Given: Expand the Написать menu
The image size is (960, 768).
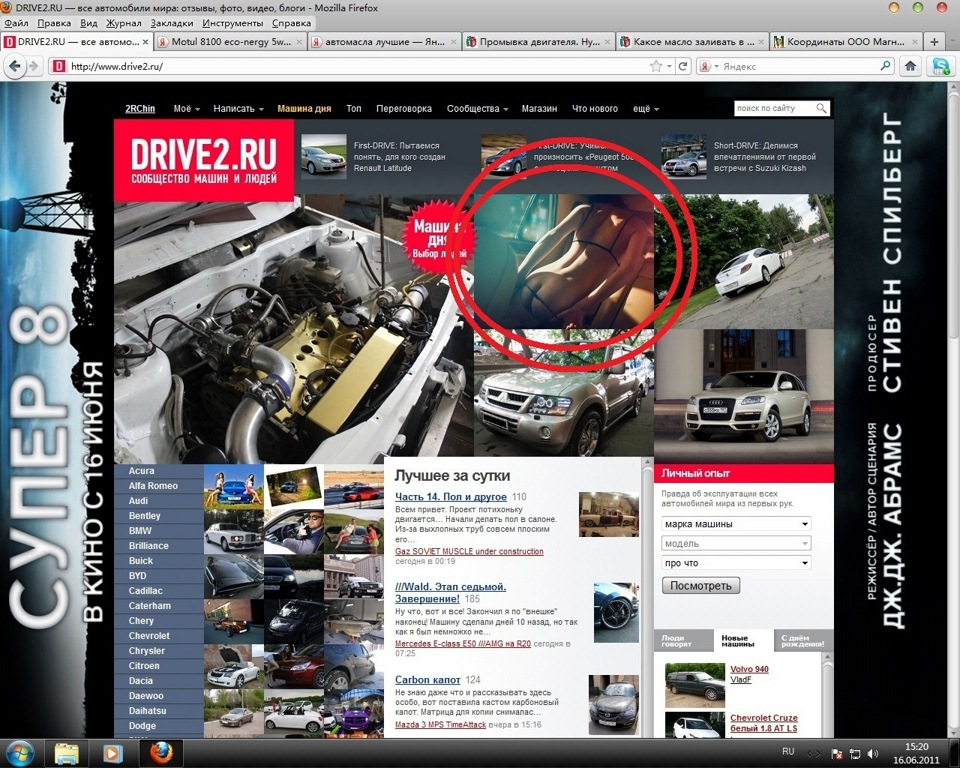Looking at the screenshot, I should coord(238,108).
